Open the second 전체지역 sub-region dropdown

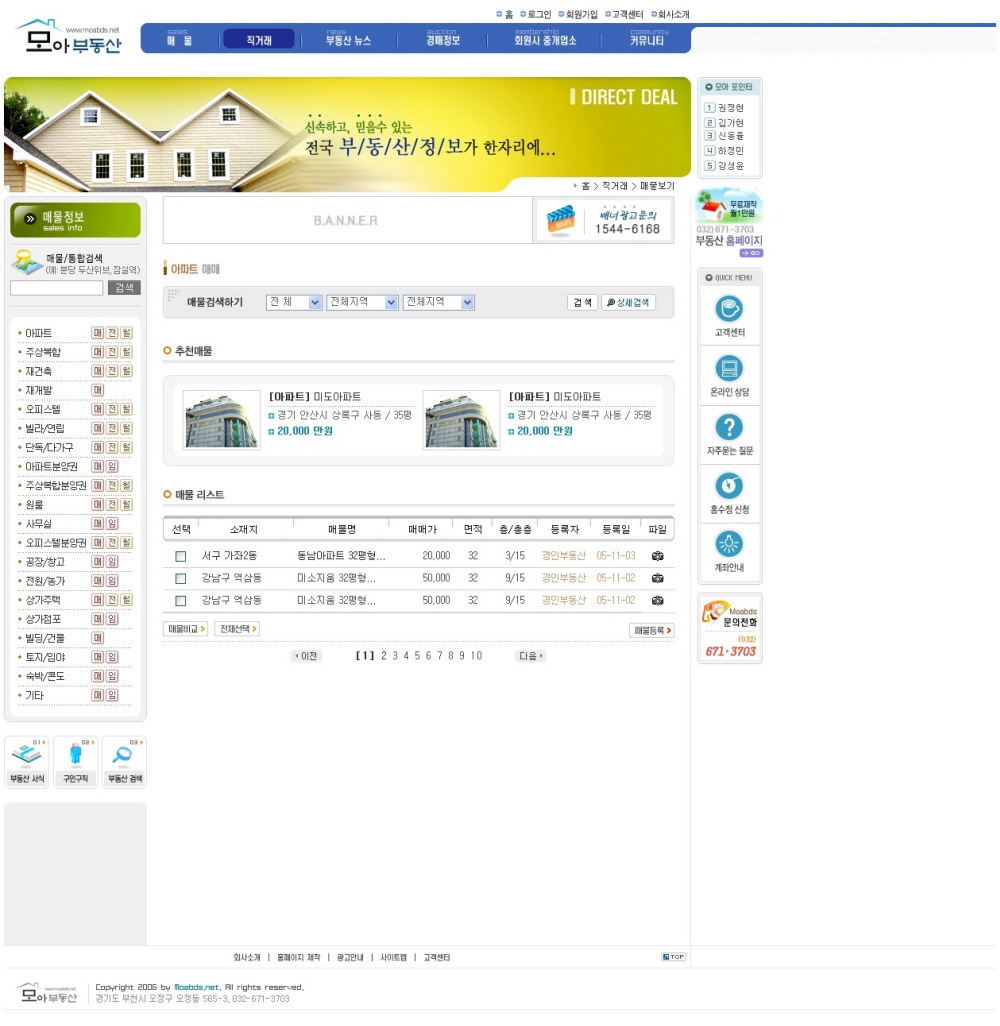[438, 302]
